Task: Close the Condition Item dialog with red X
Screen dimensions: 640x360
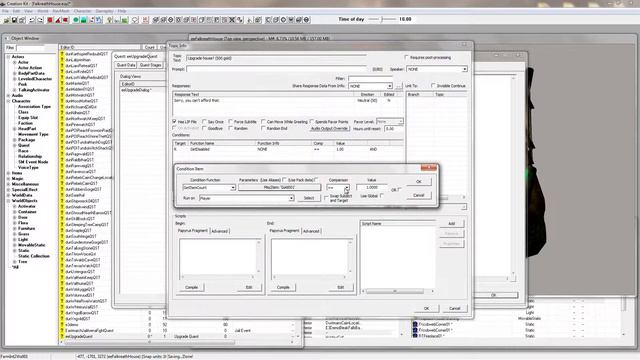Action: 429,168
